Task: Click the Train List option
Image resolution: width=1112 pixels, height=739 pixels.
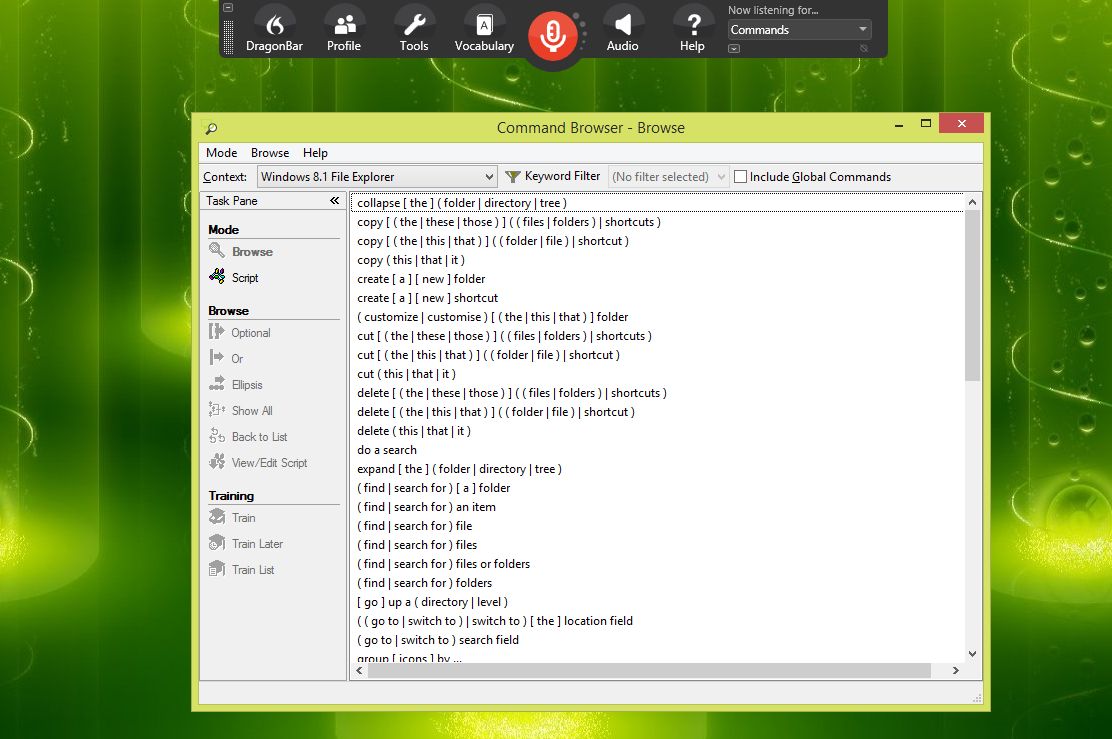Action: [x=242, y=569]
